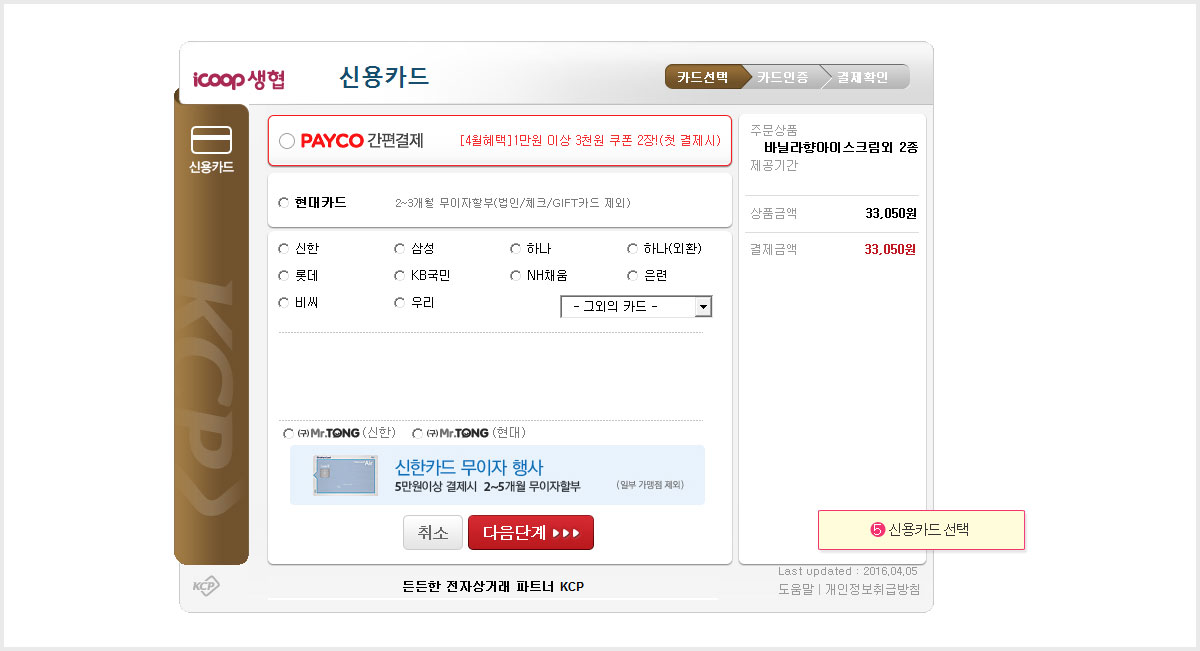Select 신한 card radio button
Viewport: 1200px width, 651px height.
point(283,249)
